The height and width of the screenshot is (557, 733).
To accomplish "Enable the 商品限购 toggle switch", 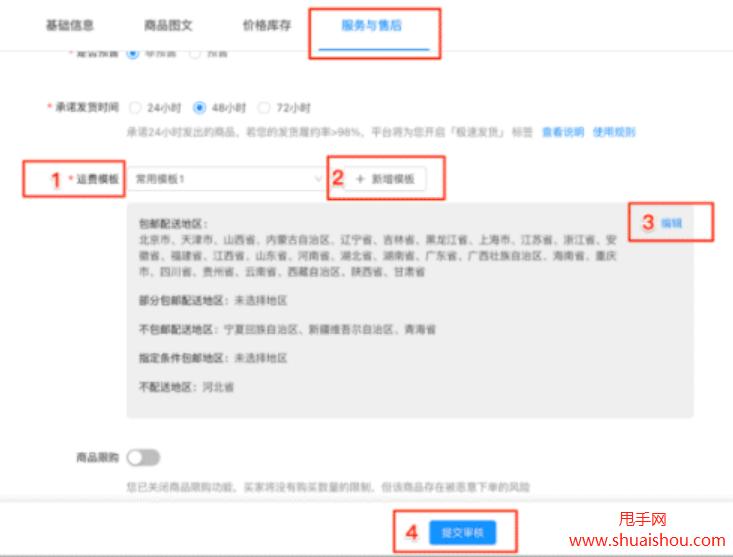I will click(x=143, y=457).
